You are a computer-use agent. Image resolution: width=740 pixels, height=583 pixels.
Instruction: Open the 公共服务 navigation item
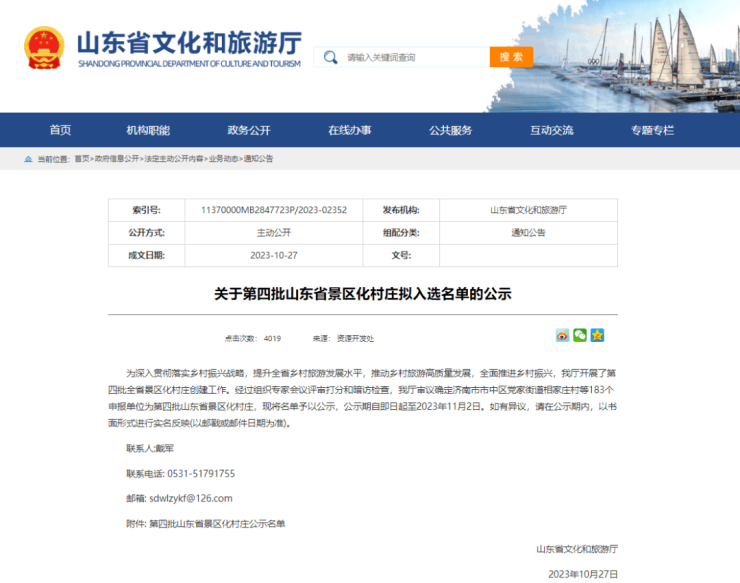(x=450, y=130)
